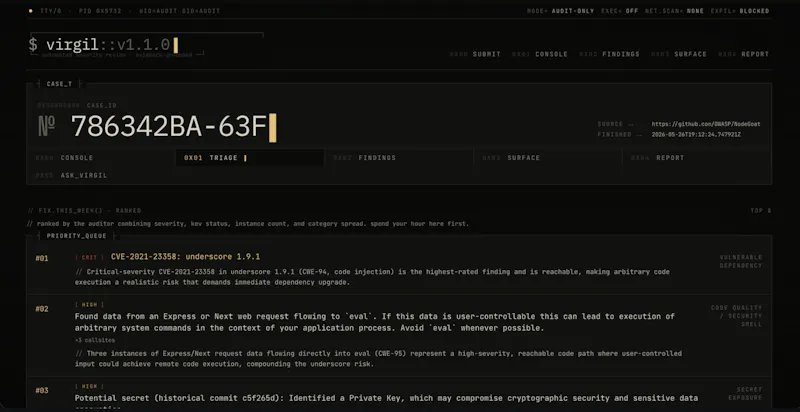
Task: Open the Potential secret Private Key finding
Action: tap(386, 398)
